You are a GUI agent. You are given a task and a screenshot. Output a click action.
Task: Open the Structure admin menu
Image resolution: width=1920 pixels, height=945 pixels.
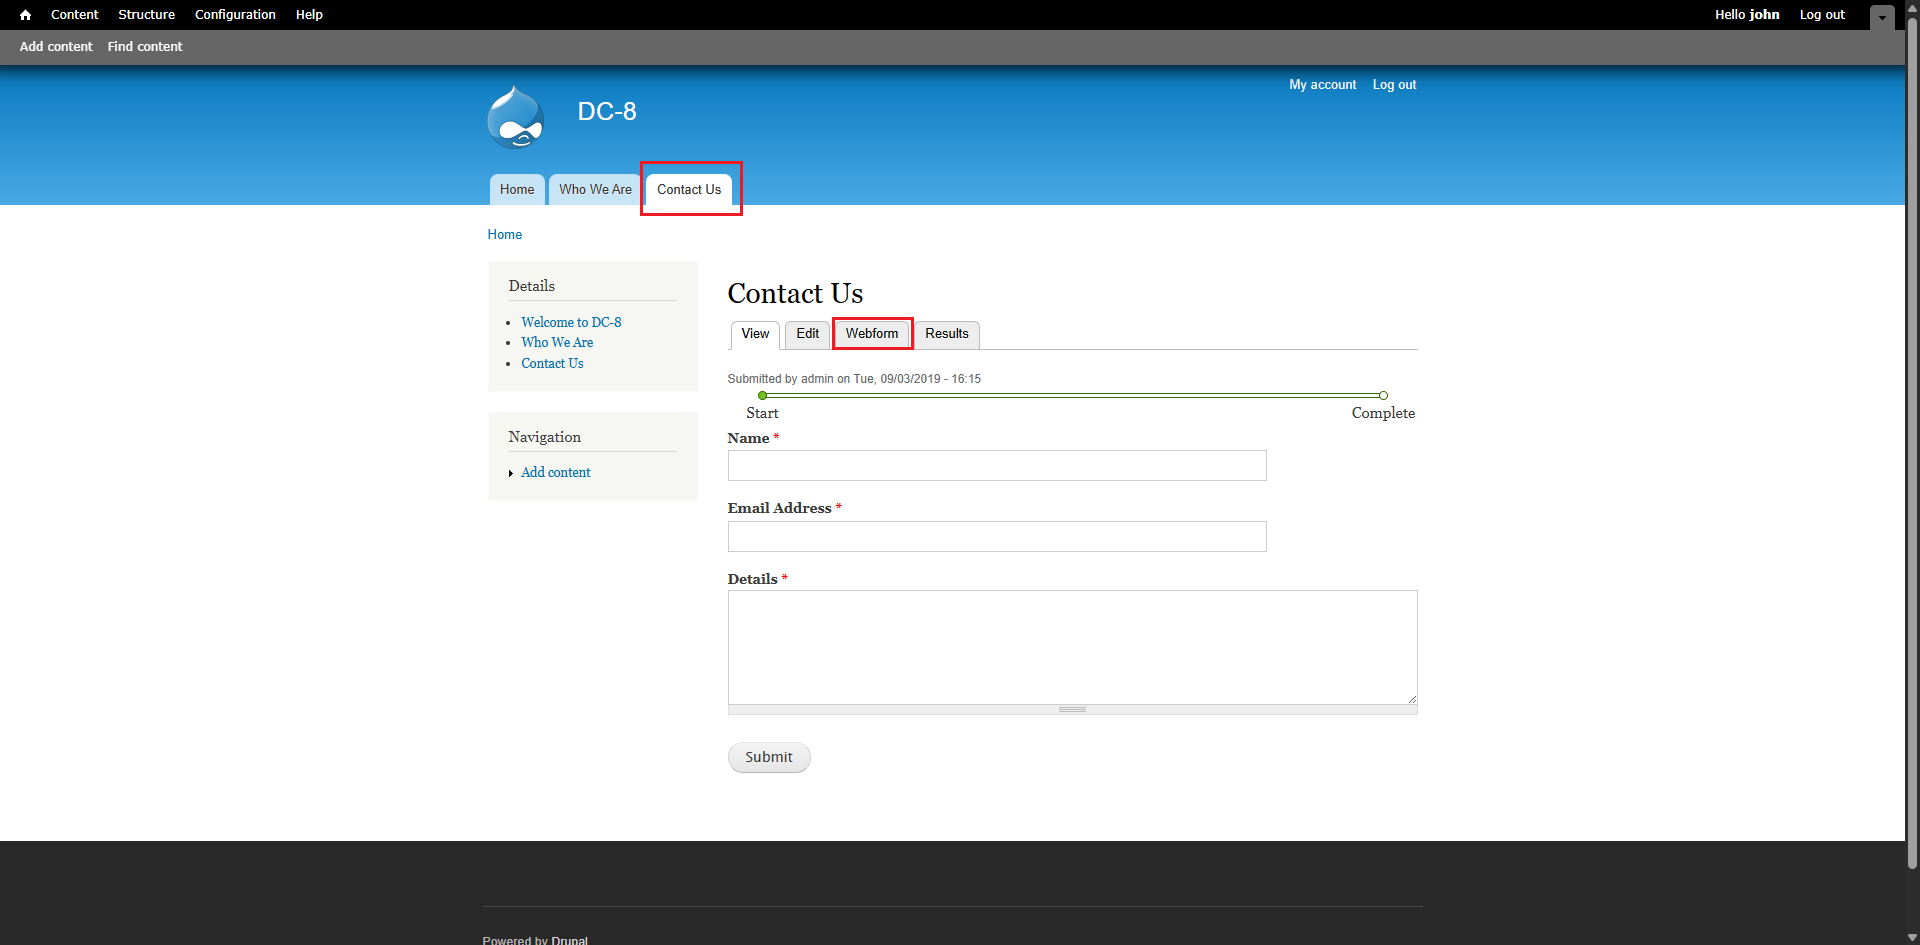pyautogui.click(x=146, y=15)
